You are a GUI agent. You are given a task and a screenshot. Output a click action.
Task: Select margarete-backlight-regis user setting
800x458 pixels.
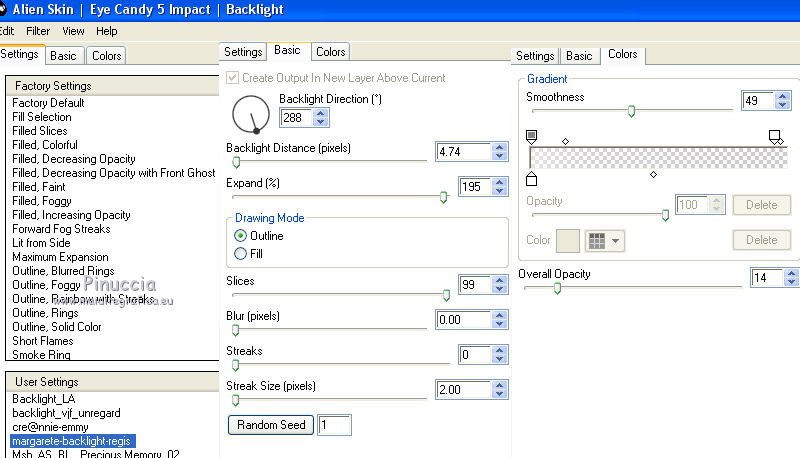point(72,441)
